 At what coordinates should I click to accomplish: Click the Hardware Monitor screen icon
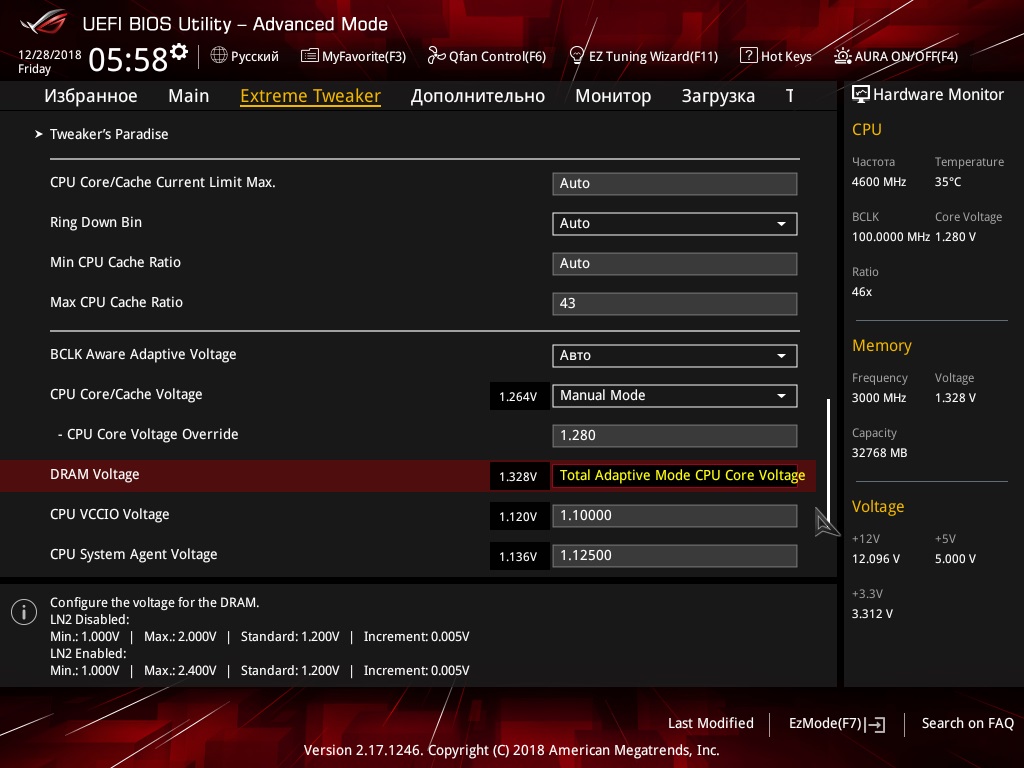[861, 95]
